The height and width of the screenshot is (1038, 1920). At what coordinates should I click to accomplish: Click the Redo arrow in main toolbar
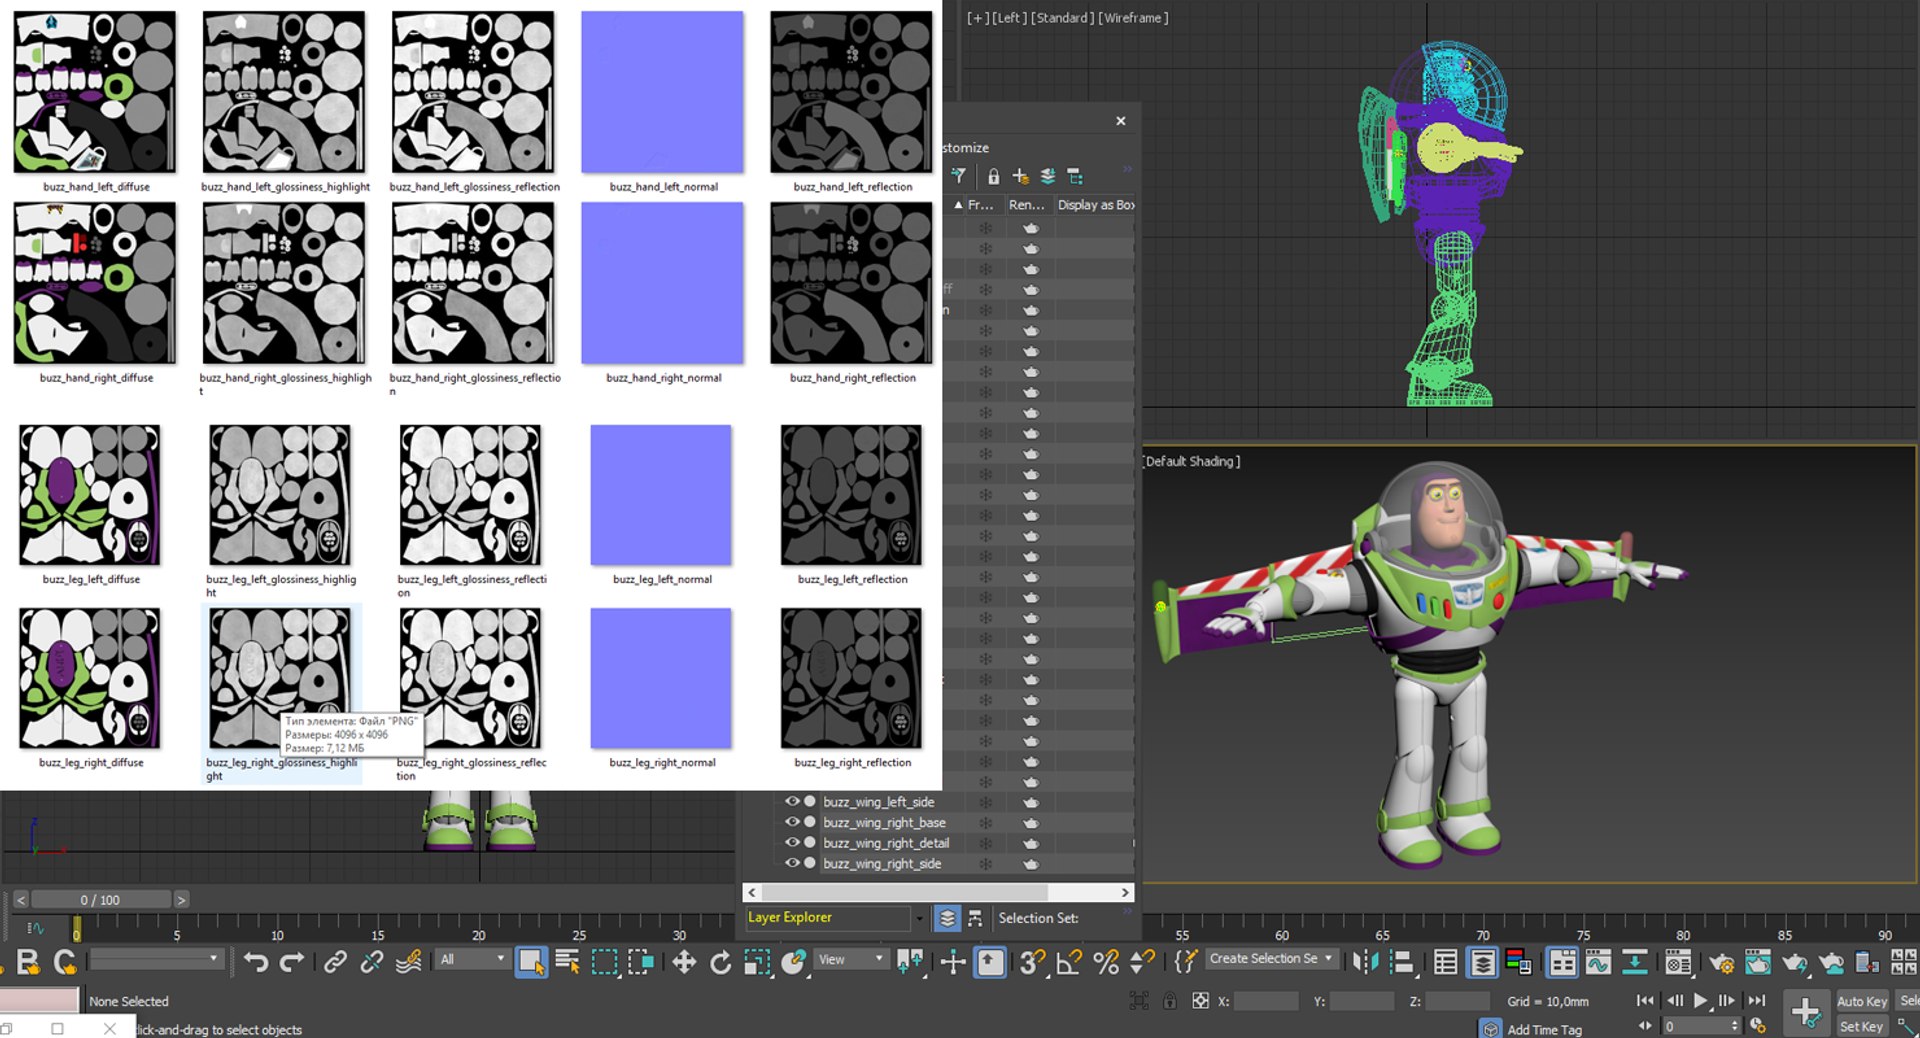click(x=292, y=962)
